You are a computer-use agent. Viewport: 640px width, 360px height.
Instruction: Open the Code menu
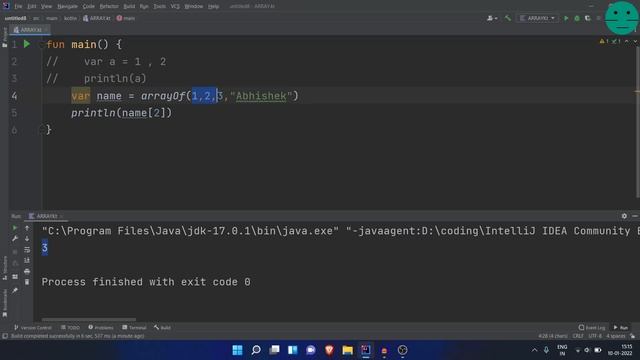pyautogui.click(x=89, y=7)
